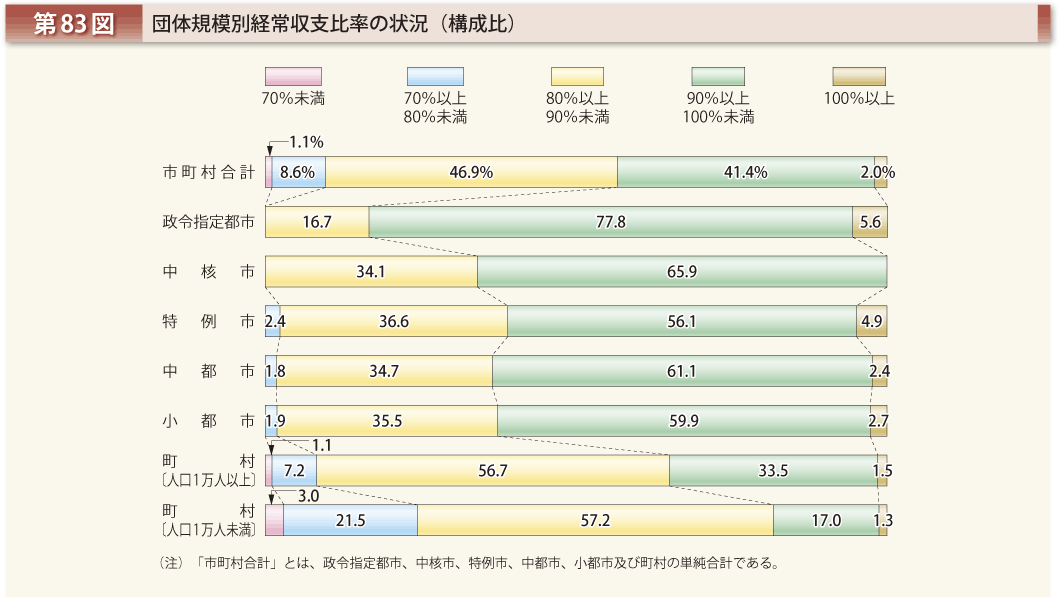Click the 1.1 callout above 町村 人口1万人以上 bar

point(321,445)
